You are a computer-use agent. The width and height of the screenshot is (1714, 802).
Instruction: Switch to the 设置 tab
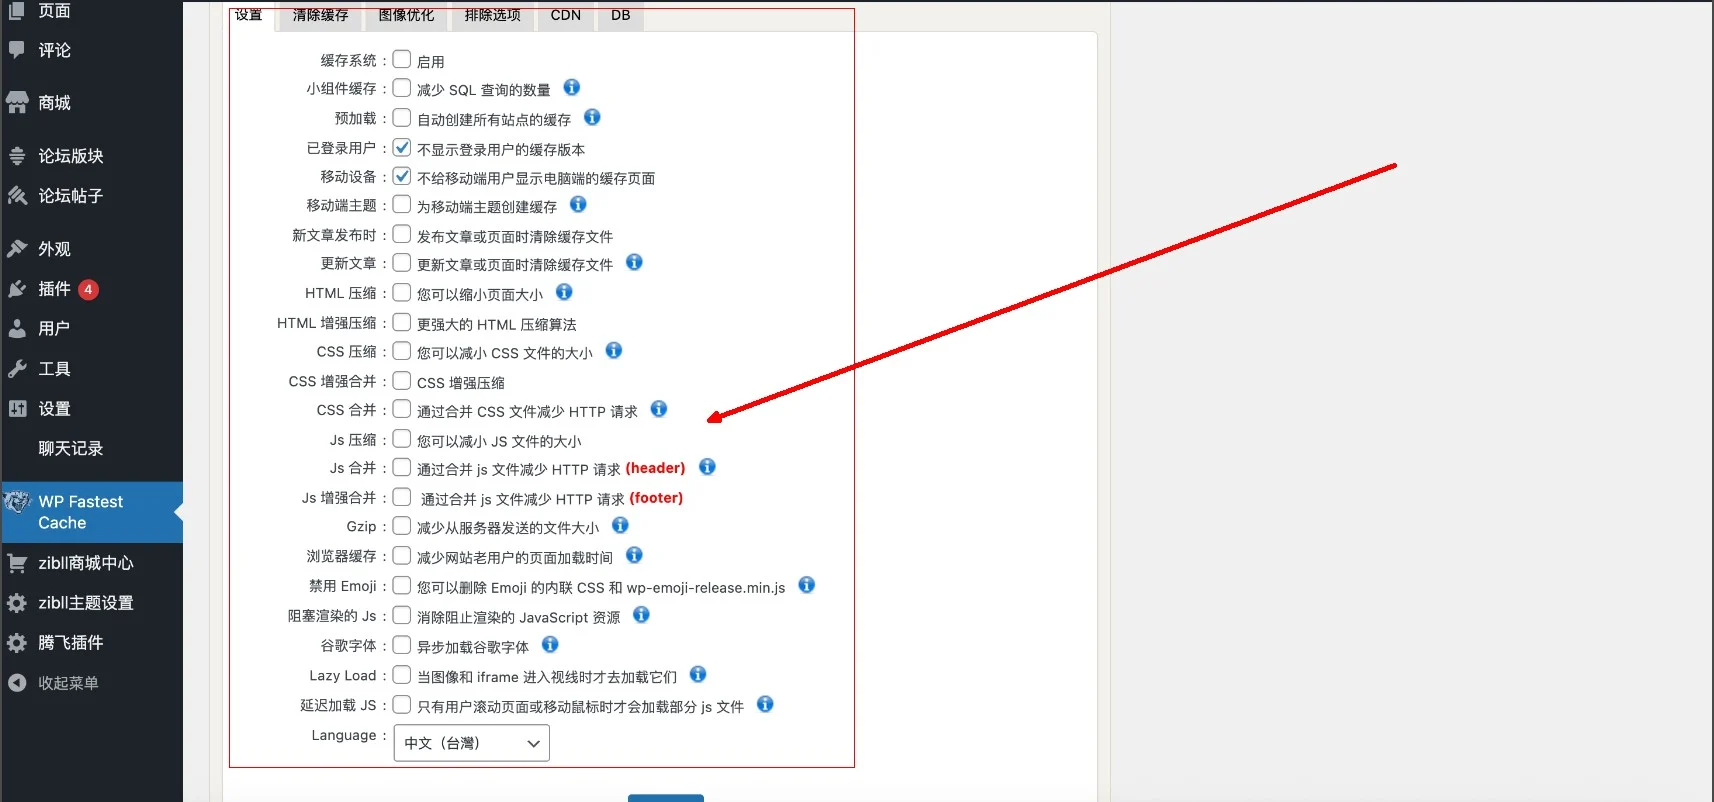(x=249, y=15)
